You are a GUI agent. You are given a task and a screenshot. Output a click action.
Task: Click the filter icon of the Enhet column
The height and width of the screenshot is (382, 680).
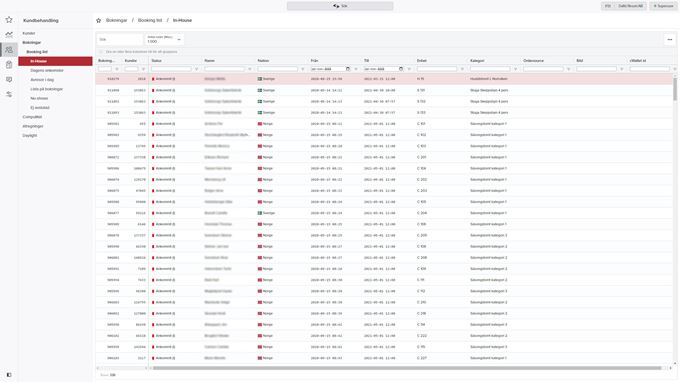pyautogui.click(x=462, y=69)
